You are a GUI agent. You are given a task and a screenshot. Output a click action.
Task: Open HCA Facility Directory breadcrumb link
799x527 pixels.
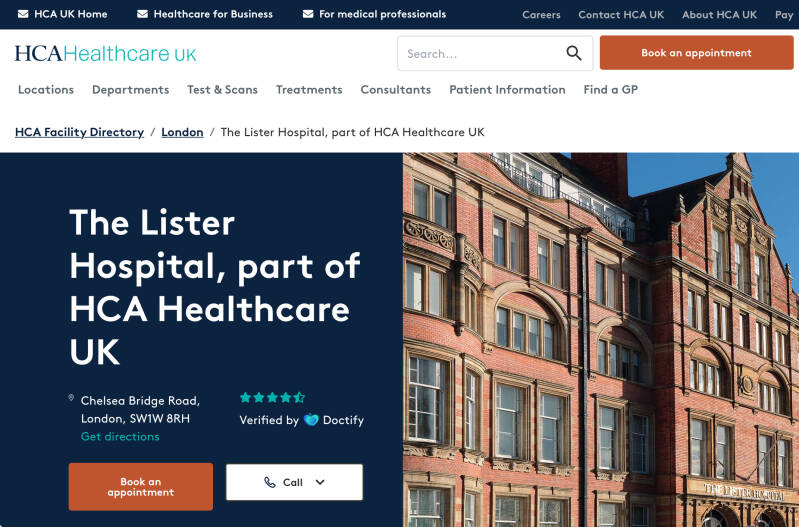click(79, 133)
